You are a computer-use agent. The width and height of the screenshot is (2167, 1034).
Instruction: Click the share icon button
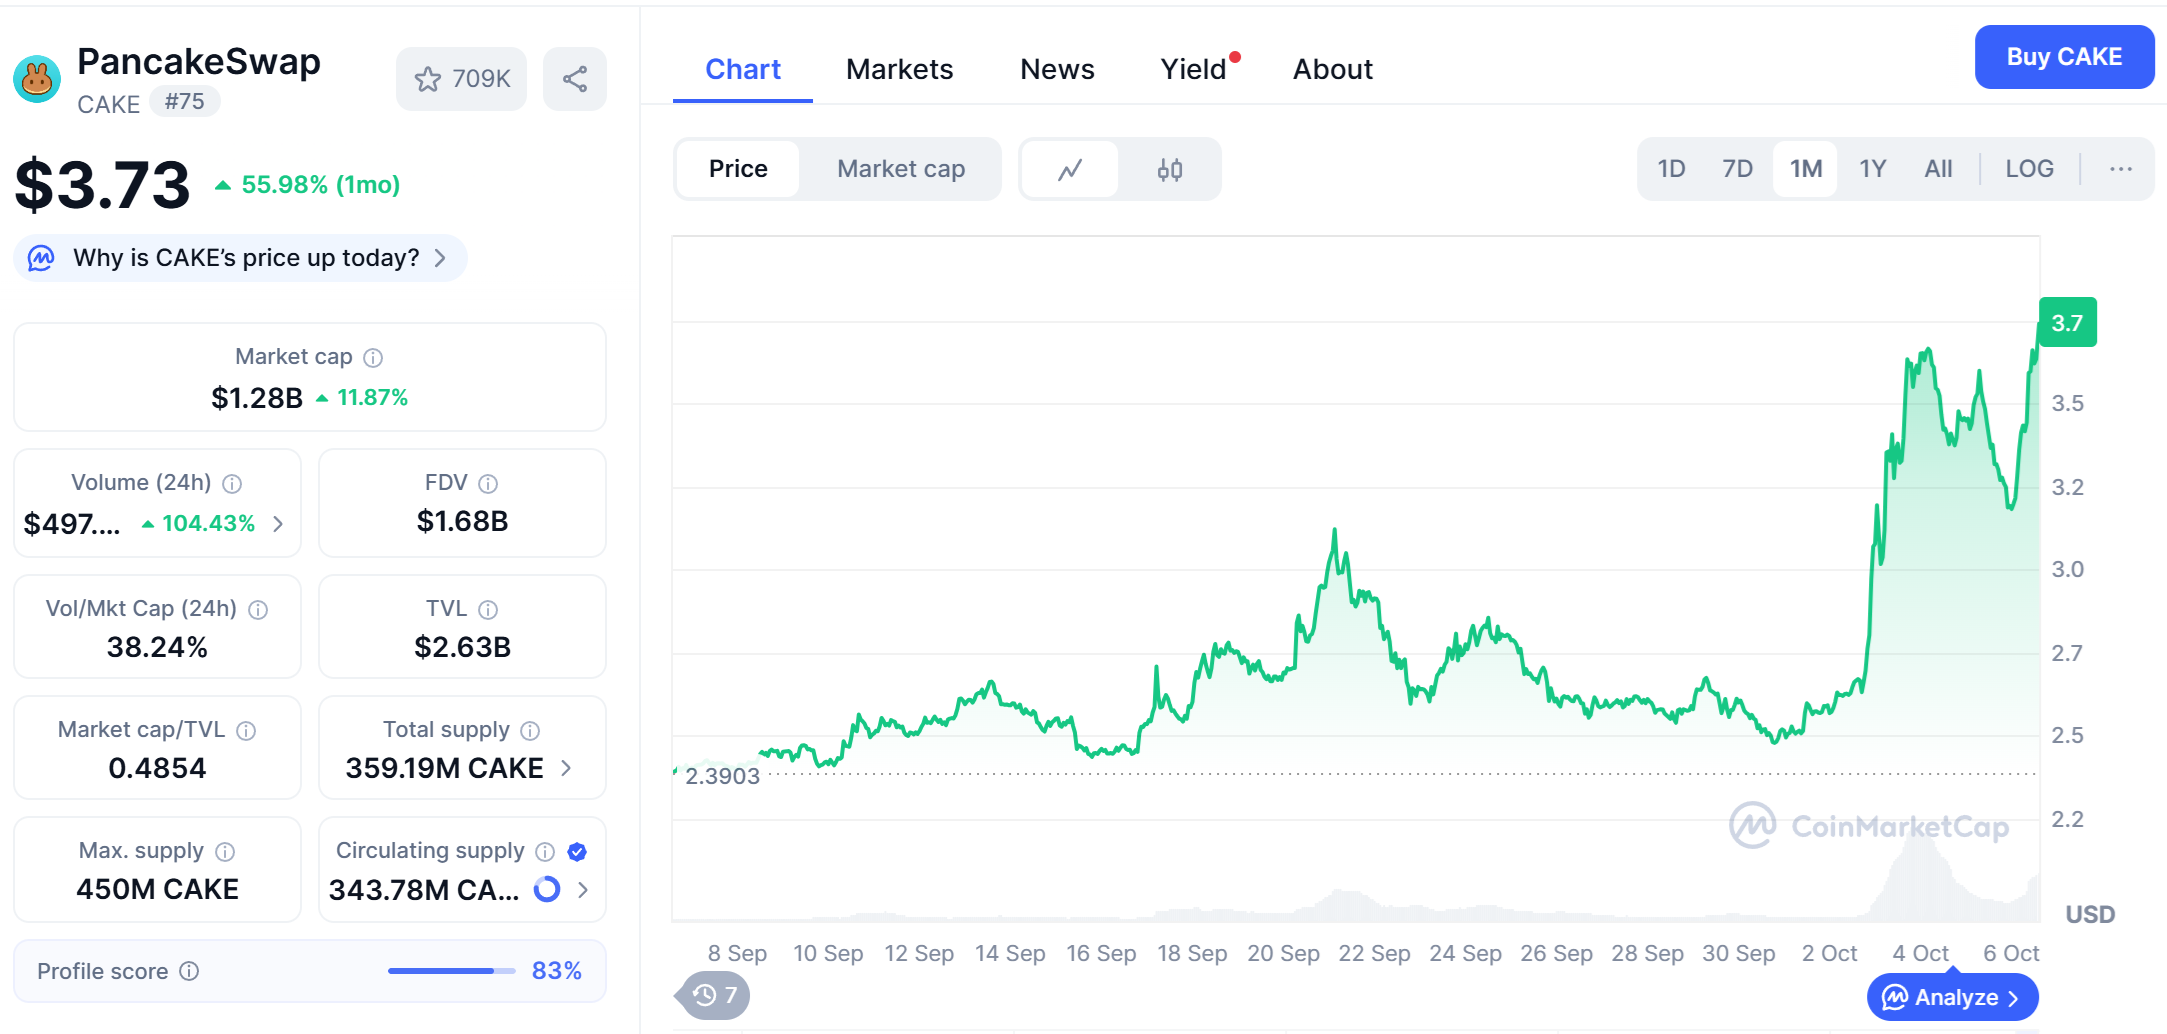(x=575, y=79)
